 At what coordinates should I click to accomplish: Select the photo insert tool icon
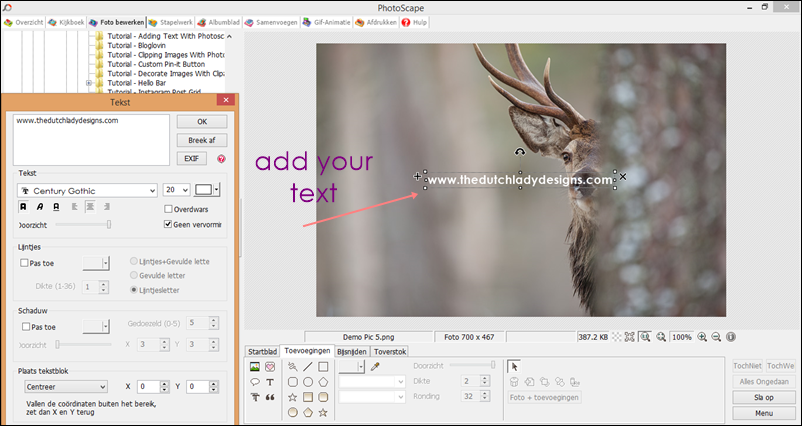click(x=255, y=367)
